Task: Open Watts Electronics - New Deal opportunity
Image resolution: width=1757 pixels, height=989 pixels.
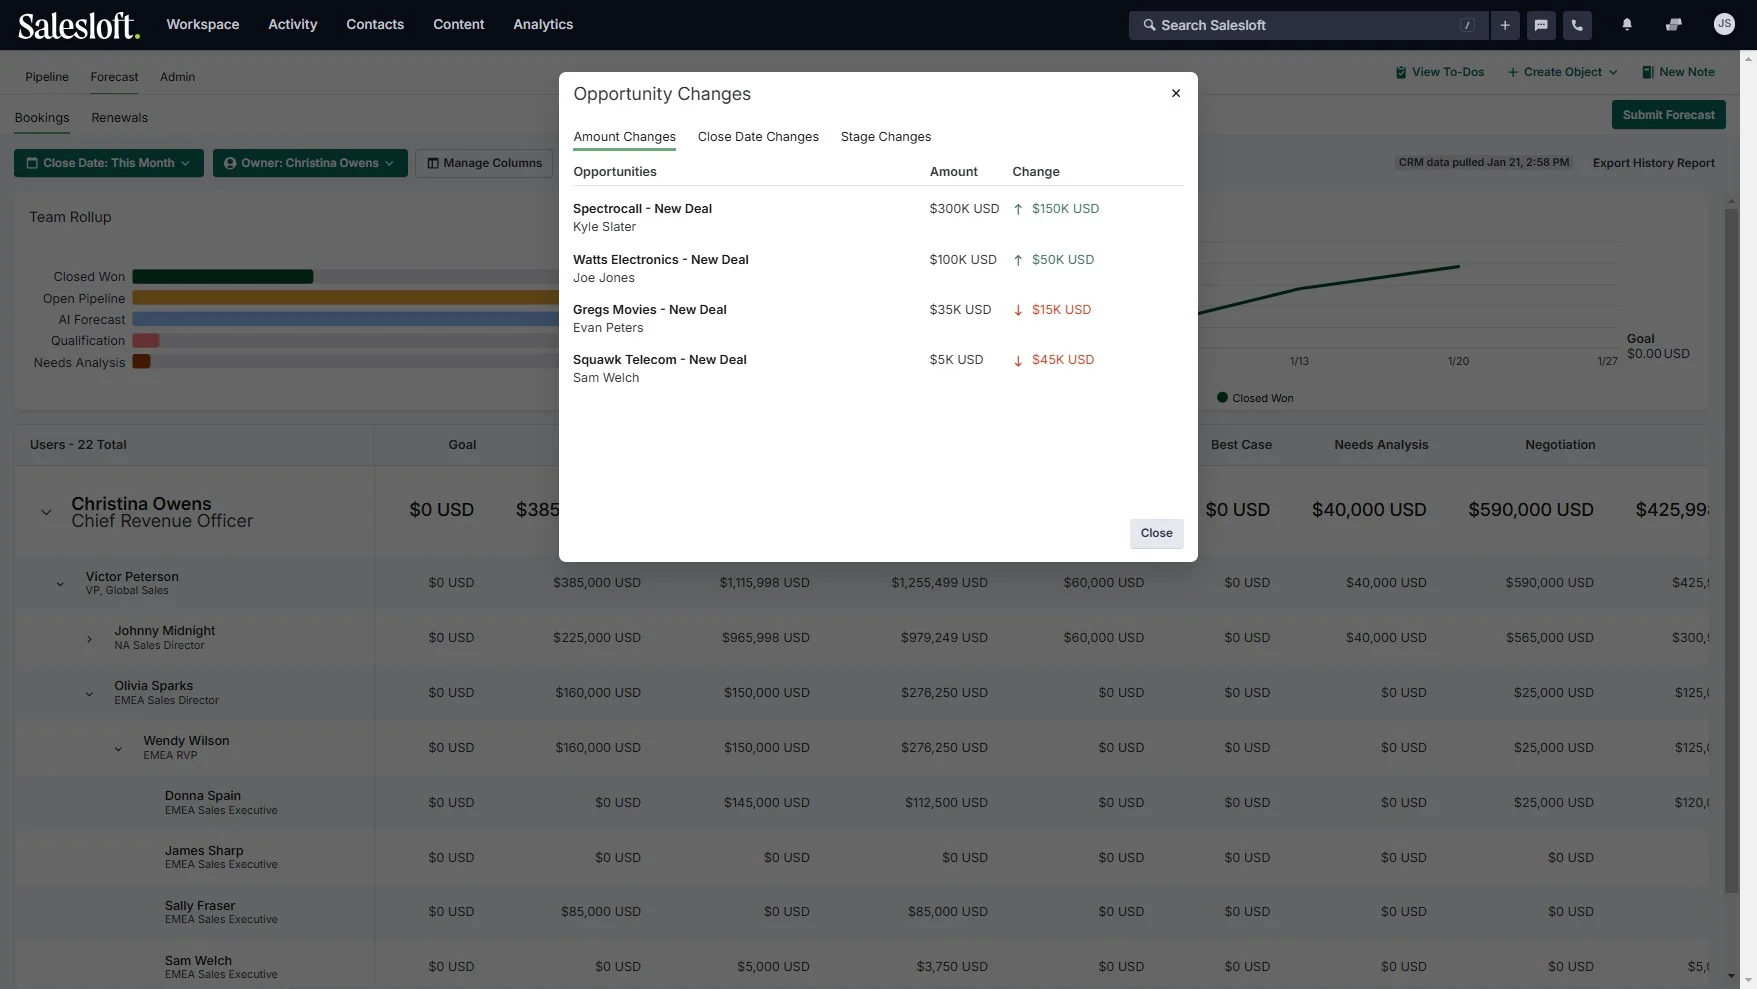Action: click(x=661, y=260)
